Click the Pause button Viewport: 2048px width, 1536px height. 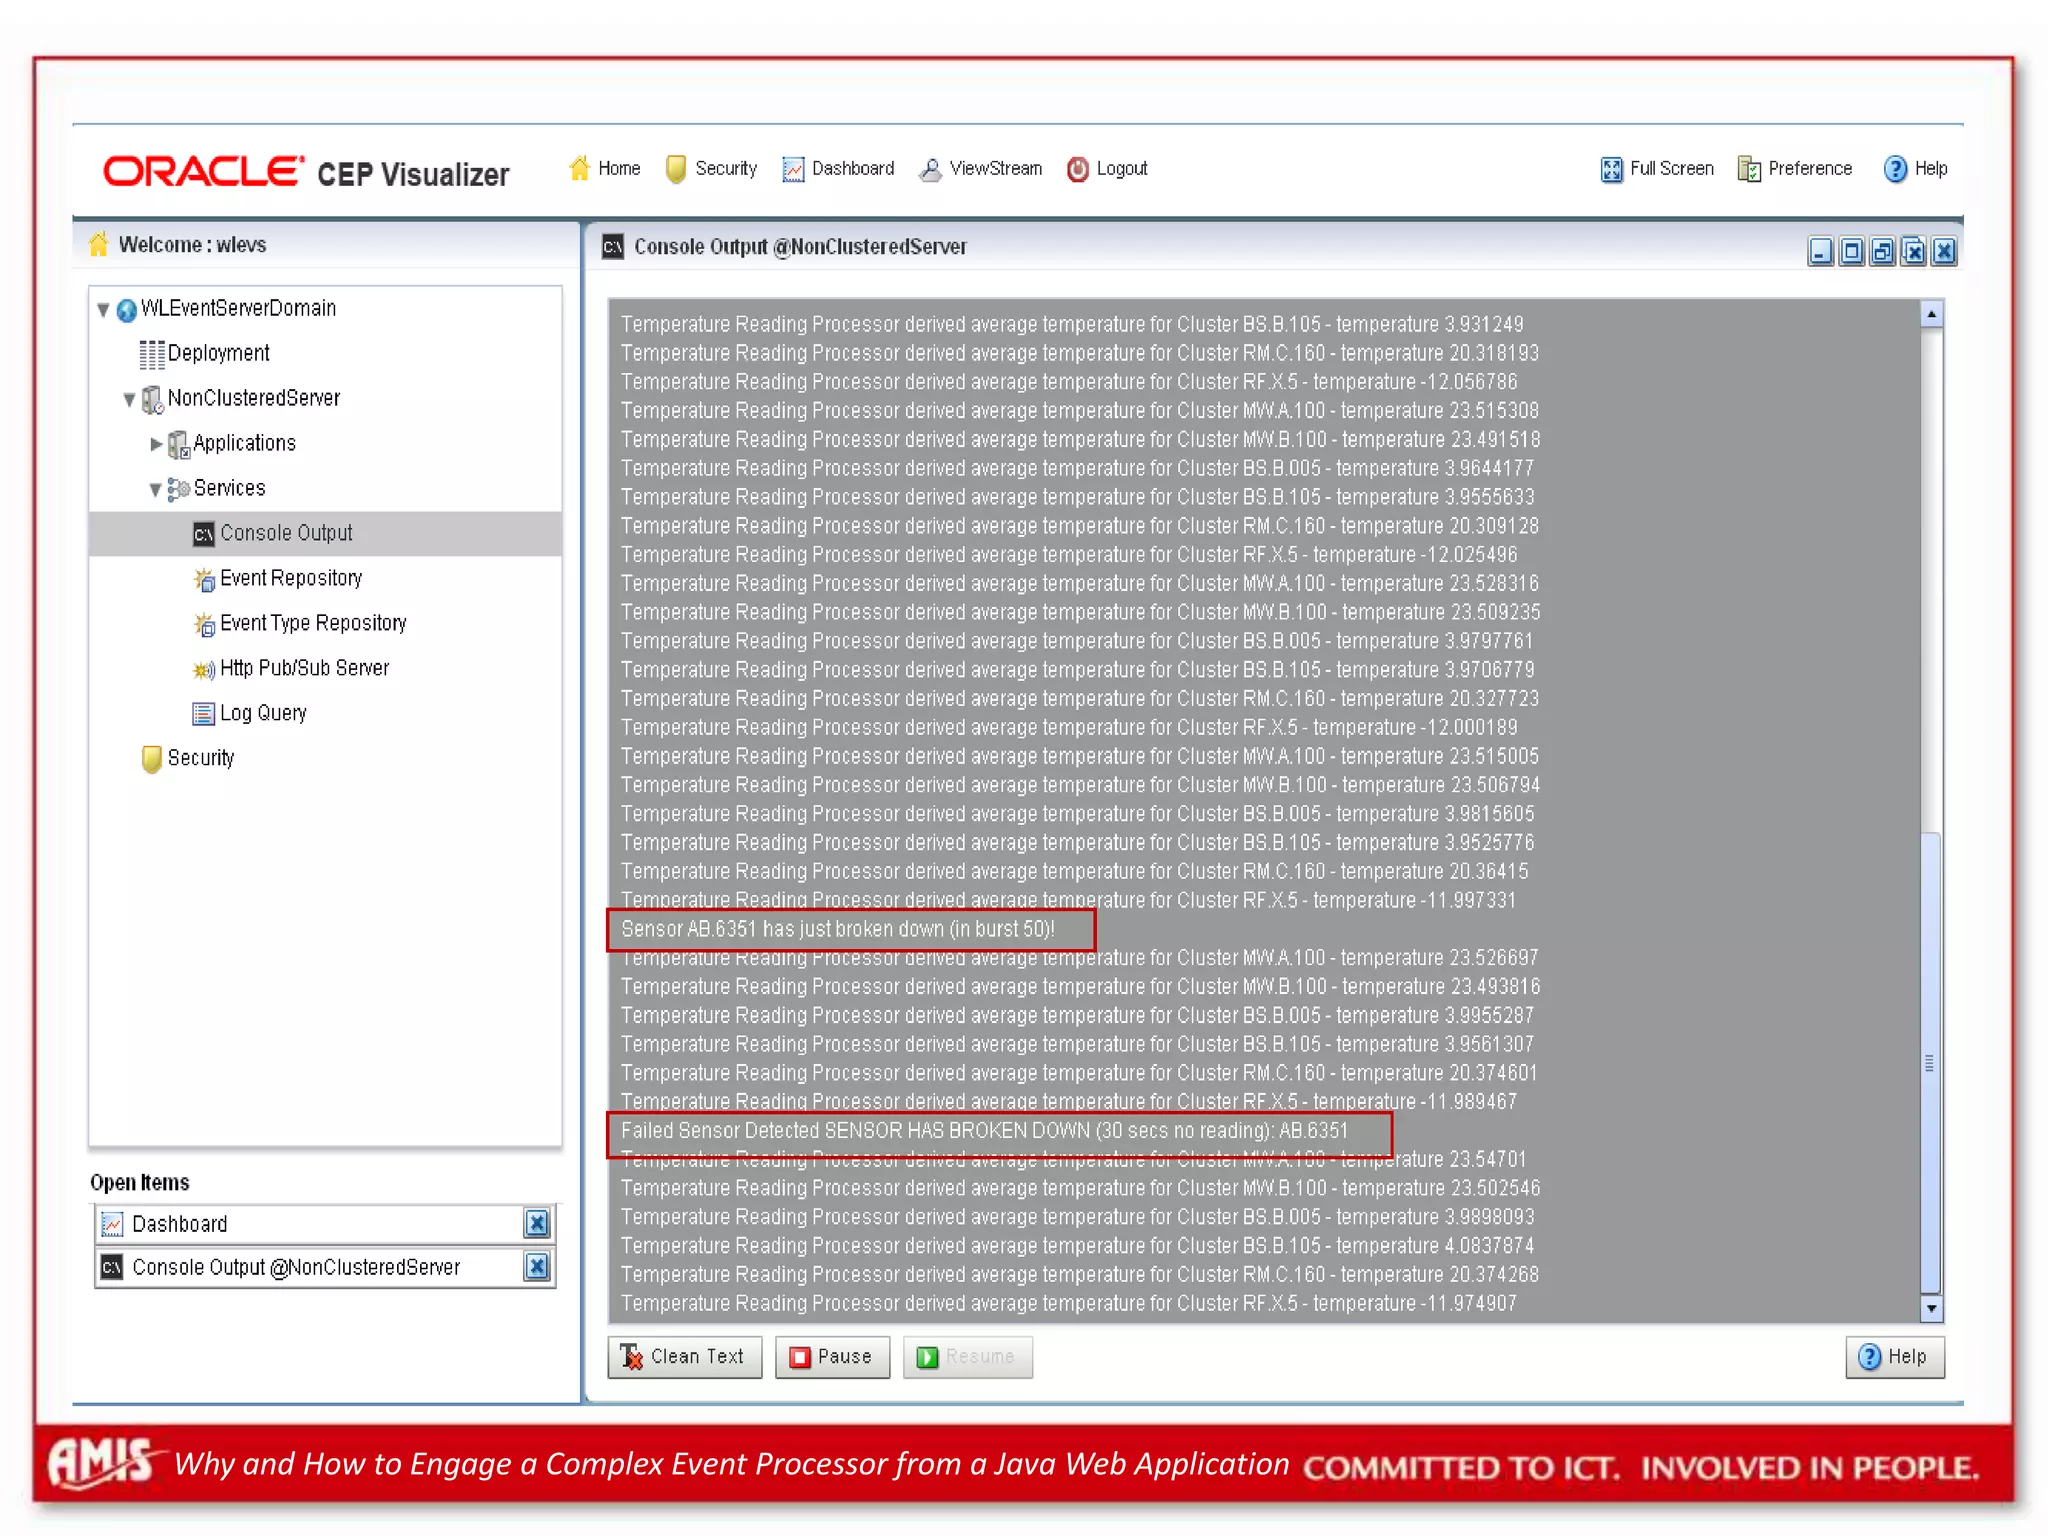832,1357
